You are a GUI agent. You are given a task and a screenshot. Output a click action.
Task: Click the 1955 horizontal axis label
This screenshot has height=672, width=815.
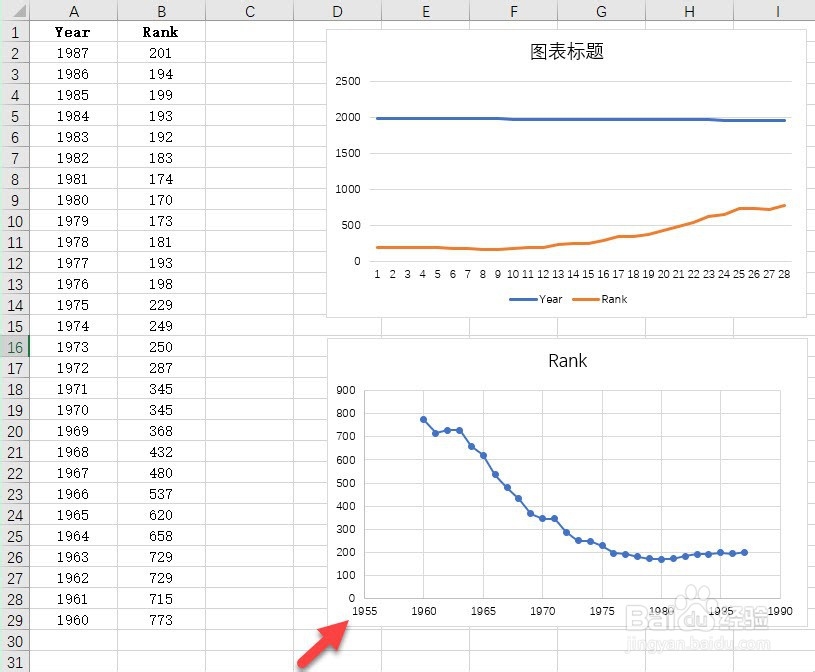coord(364,611)
